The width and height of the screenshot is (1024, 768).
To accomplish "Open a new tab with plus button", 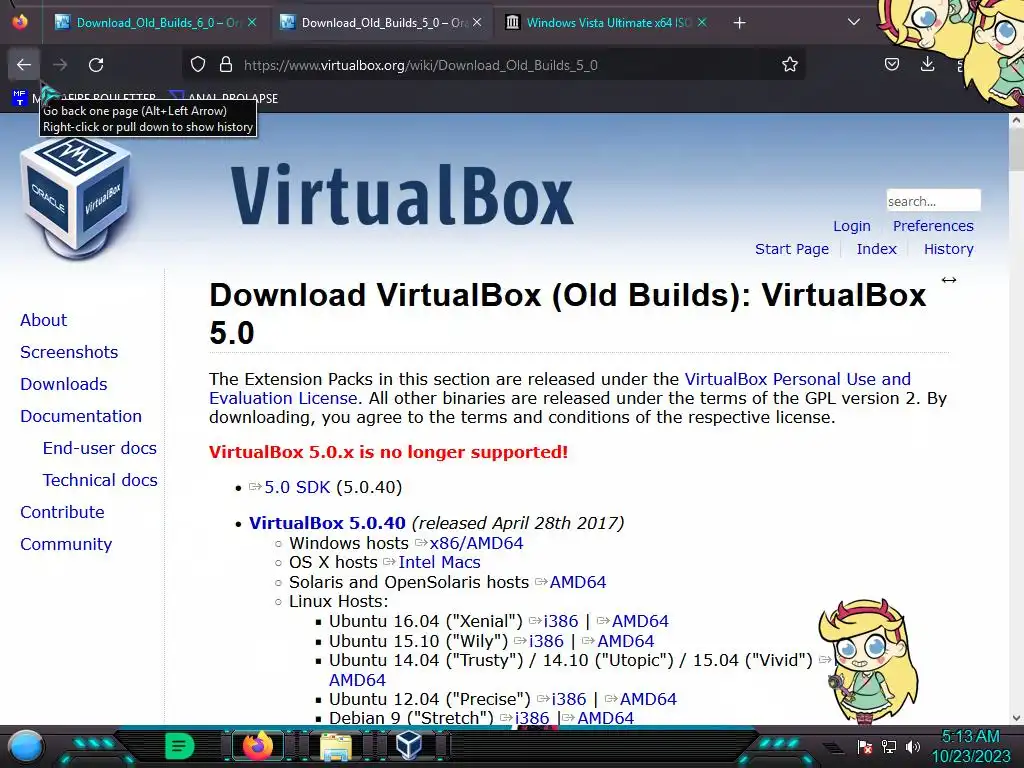I will click(x=739, y=23).
